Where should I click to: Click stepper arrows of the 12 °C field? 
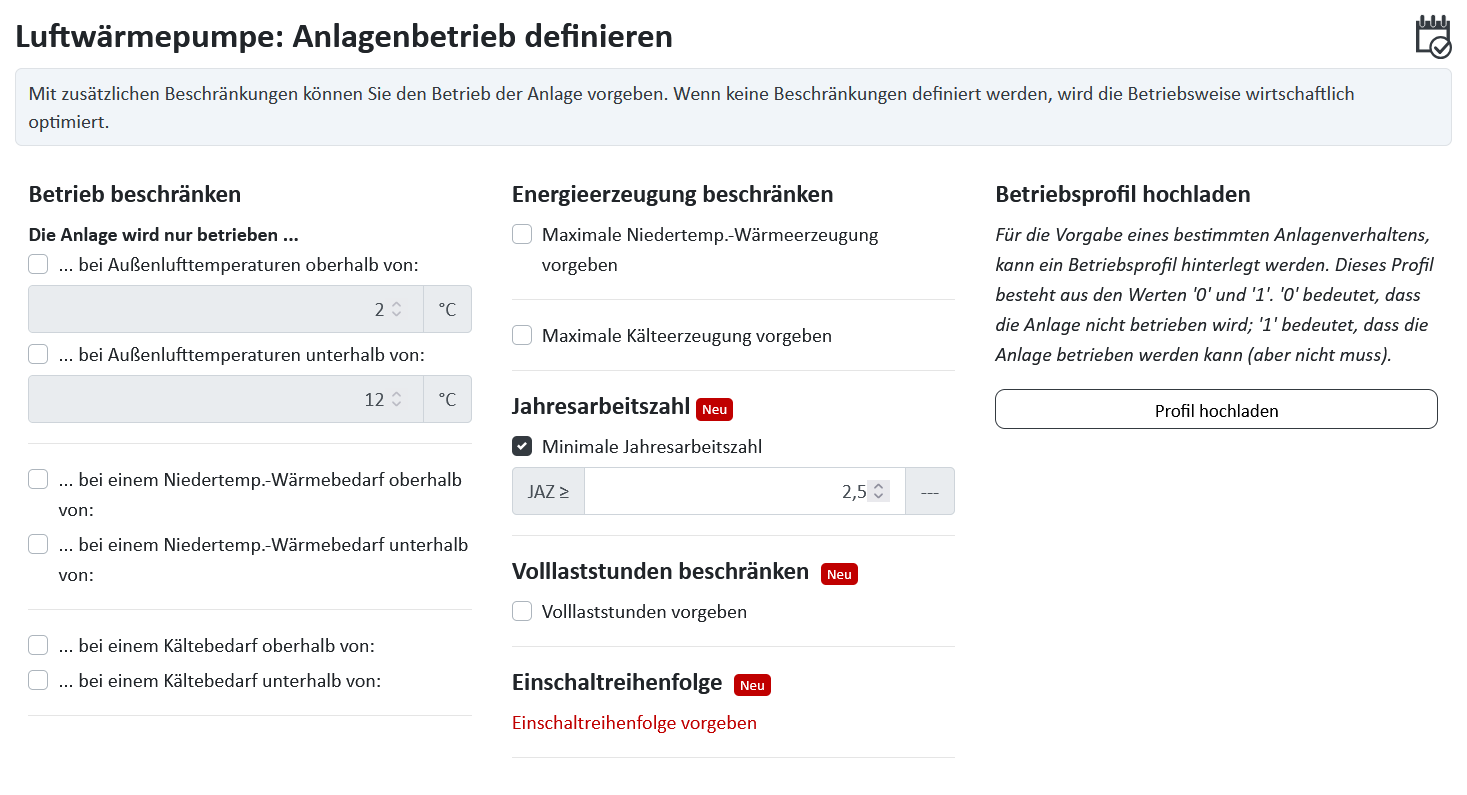396,399
